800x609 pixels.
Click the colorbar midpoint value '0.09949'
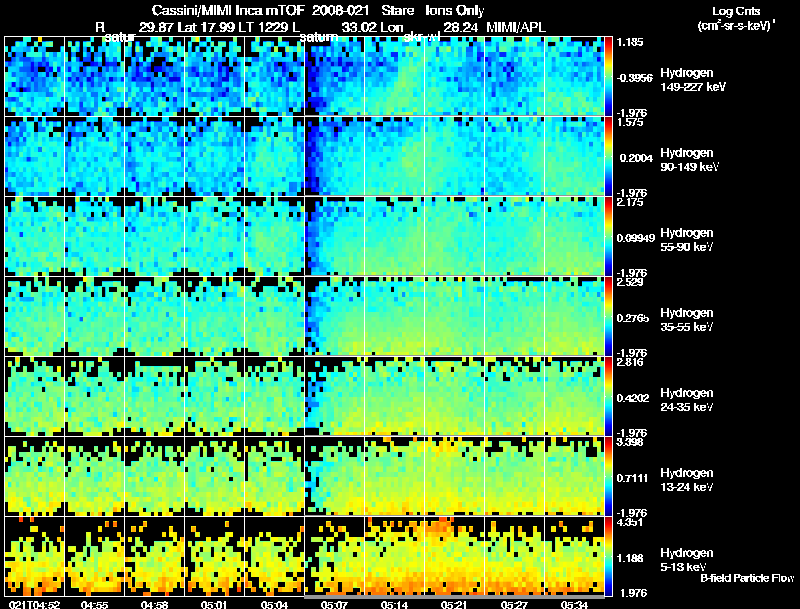tap(635, 238)
